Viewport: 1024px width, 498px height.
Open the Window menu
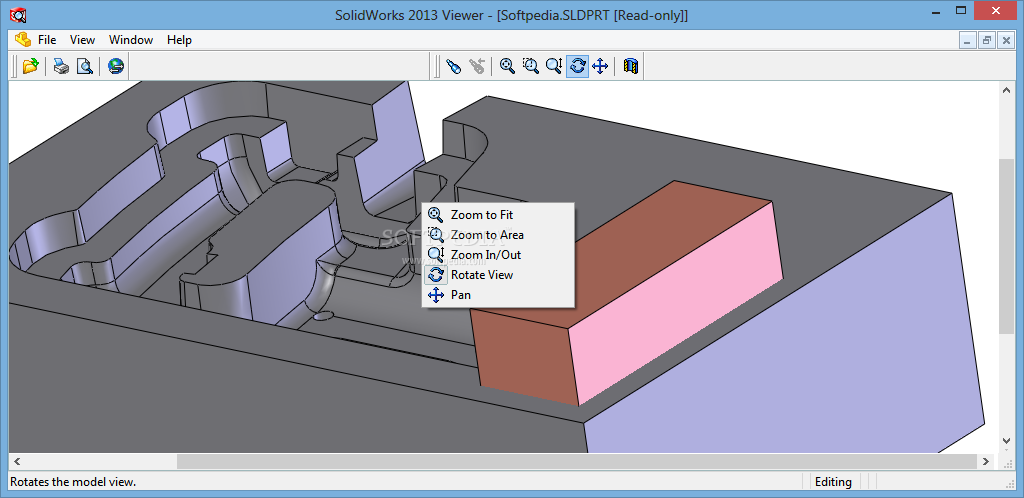click(131, 40)
